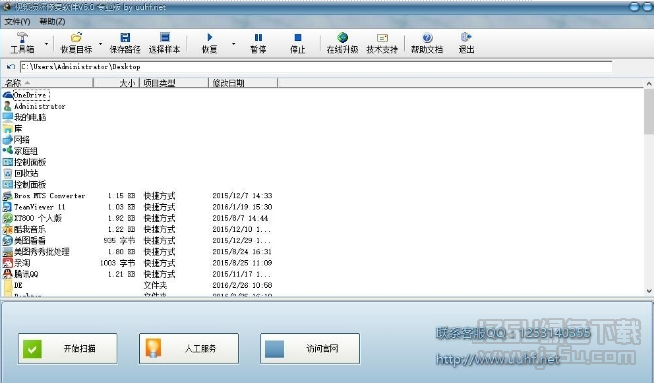Click the path input field showing Desktop
This screenshot has height=383, width=654.
[316, 67]
